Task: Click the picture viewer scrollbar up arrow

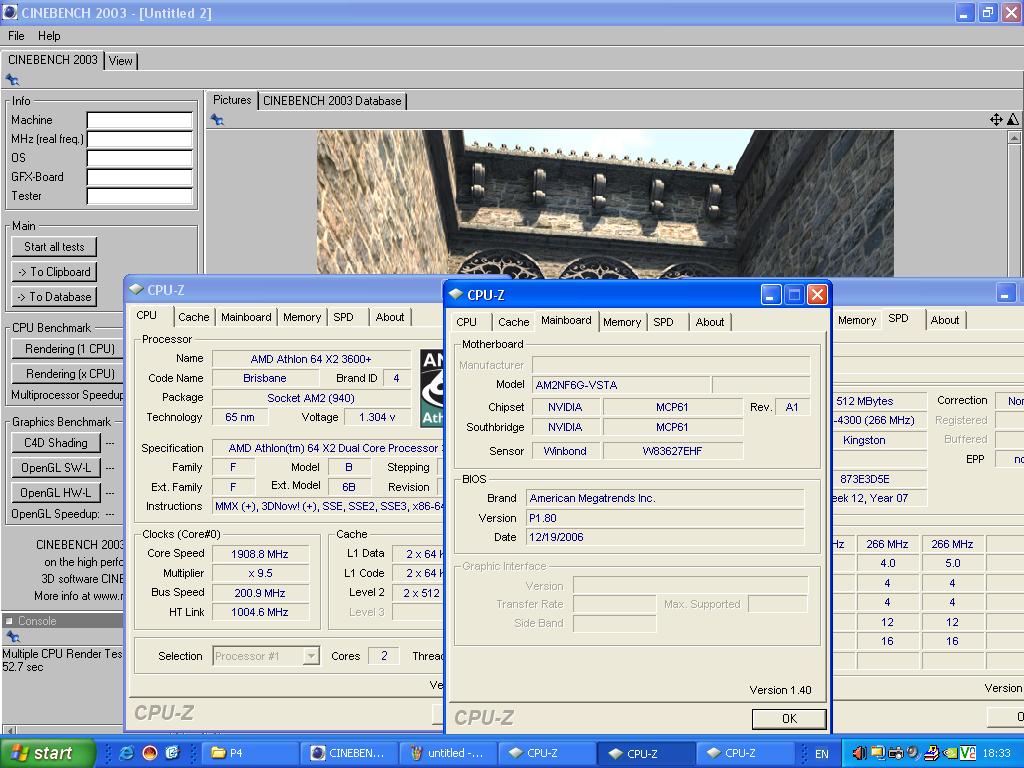Action: coord(1015,138)
